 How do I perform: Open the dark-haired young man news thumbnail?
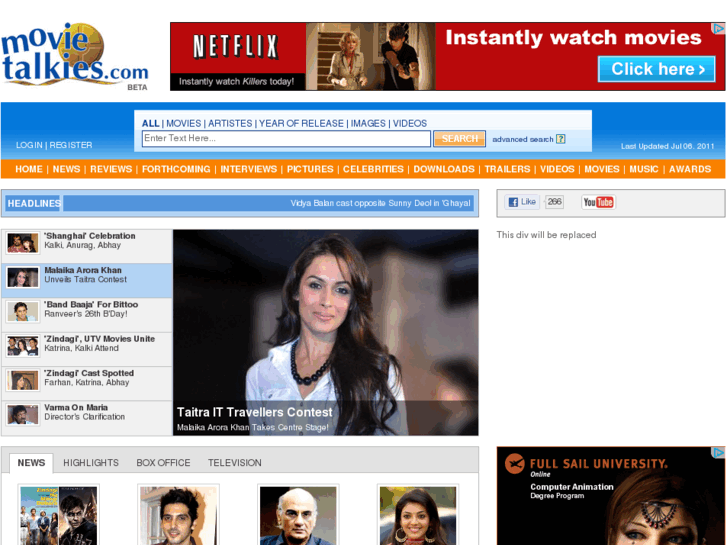(x=179, y=515)
